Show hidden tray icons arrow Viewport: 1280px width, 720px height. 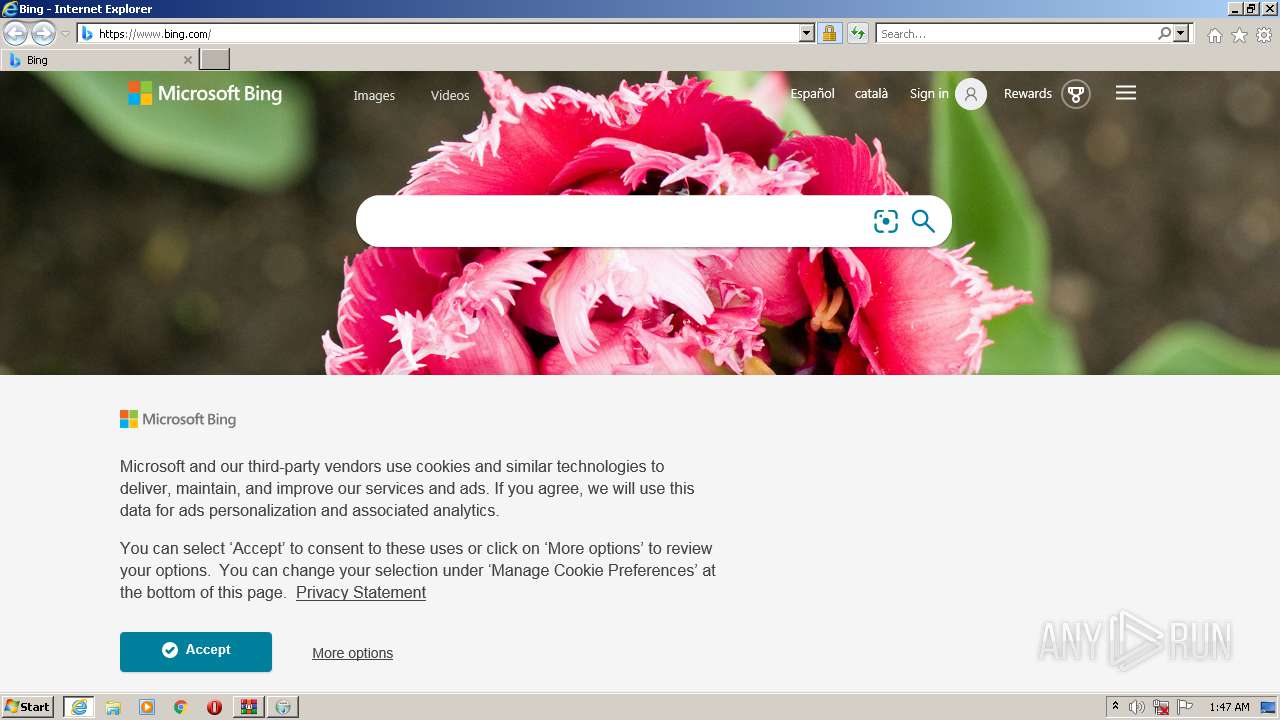click(x=1115, y=707)
